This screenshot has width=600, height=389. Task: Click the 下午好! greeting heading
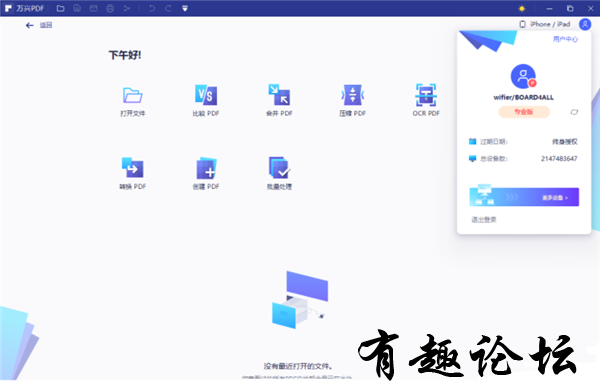point(125,55)
